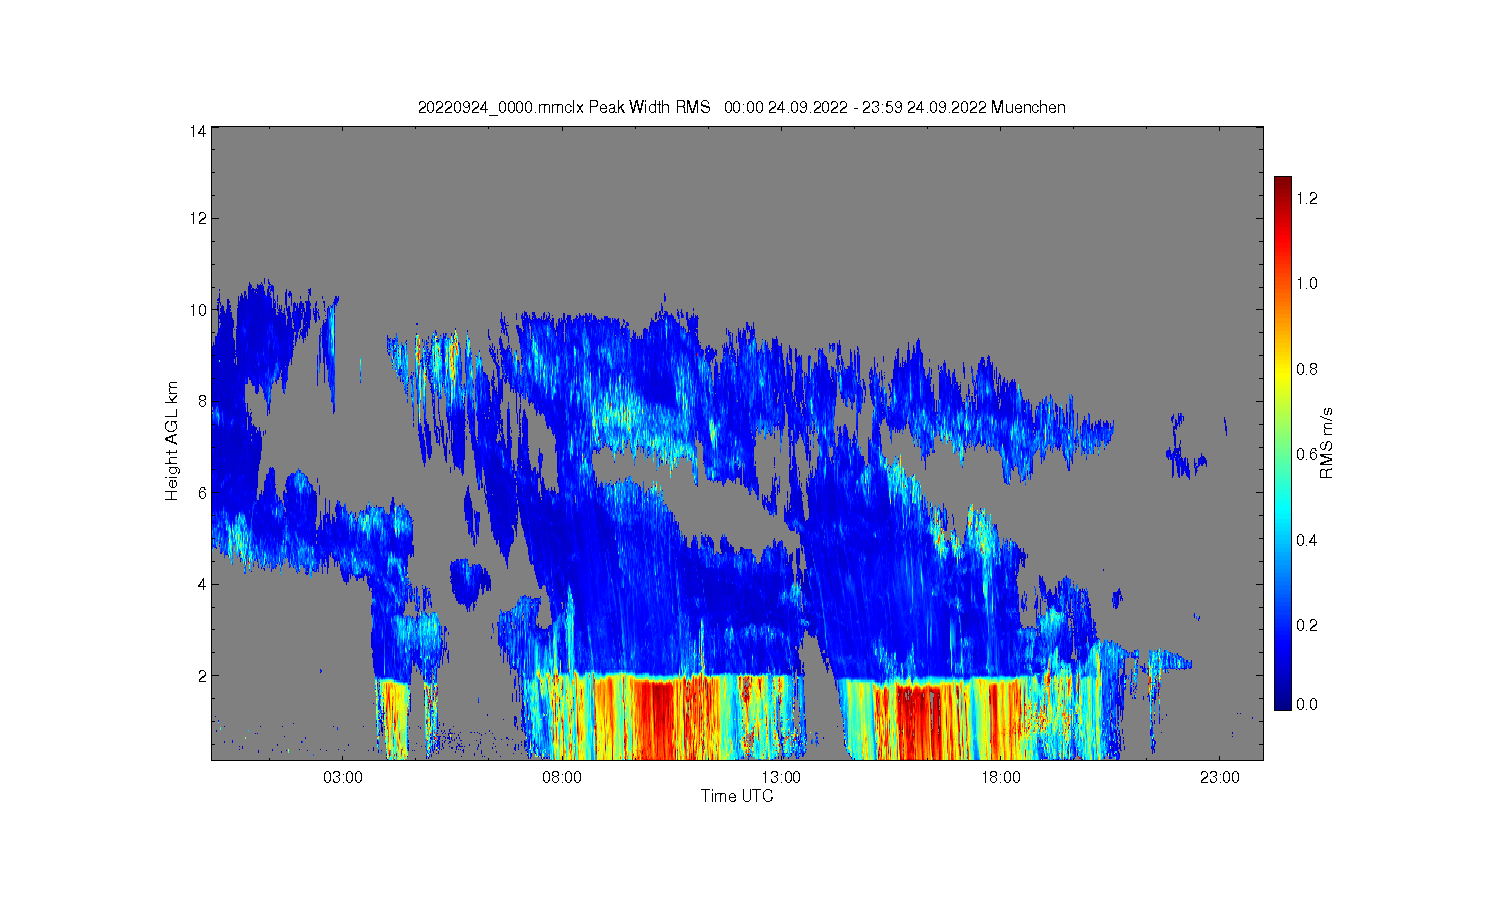Click the height axis label 8
Screen dimensions: 1500x900
203,401
